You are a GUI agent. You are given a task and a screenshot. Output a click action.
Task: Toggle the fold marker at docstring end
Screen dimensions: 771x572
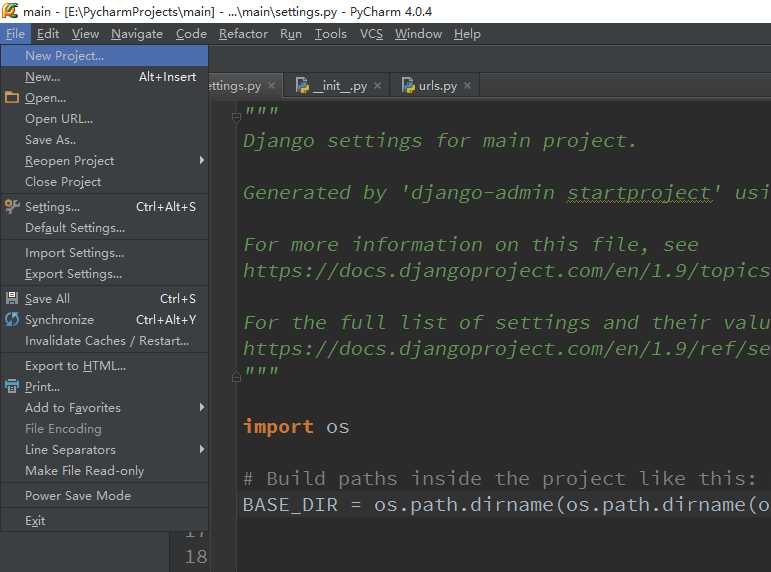tap(236, 377)
